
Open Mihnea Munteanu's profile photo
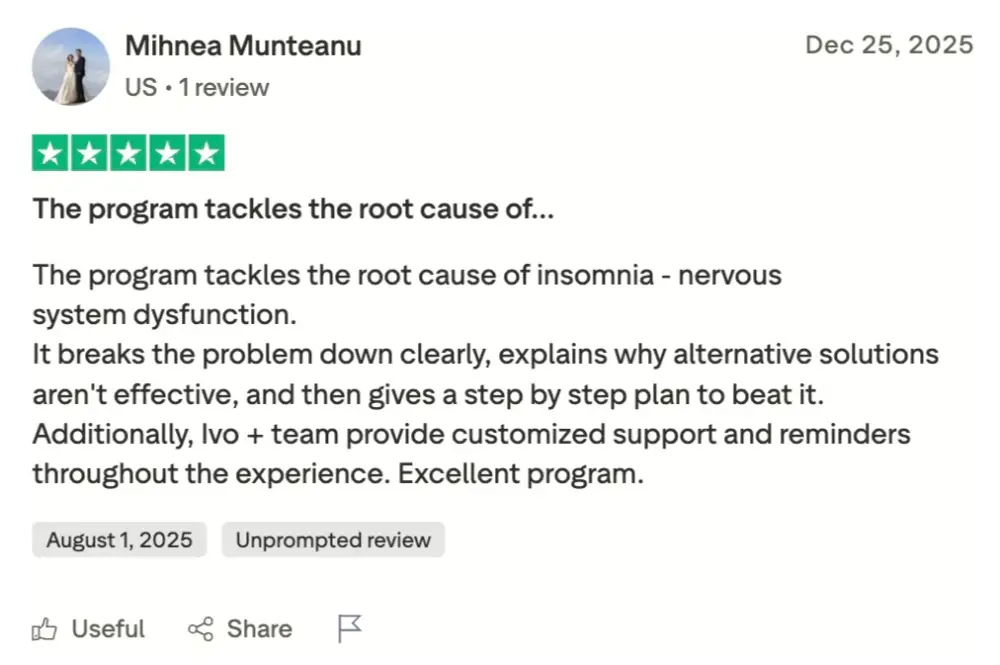[x=70, y=66]
